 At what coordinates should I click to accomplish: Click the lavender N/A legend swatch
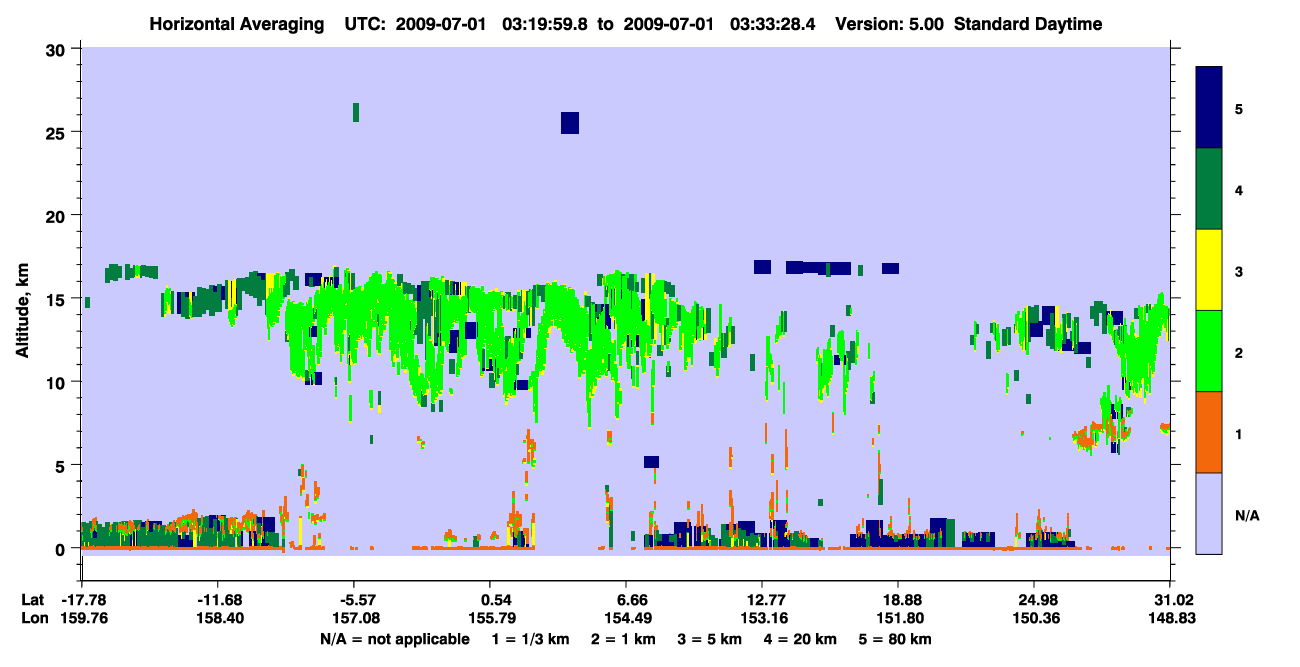[x=1209, y=513]
